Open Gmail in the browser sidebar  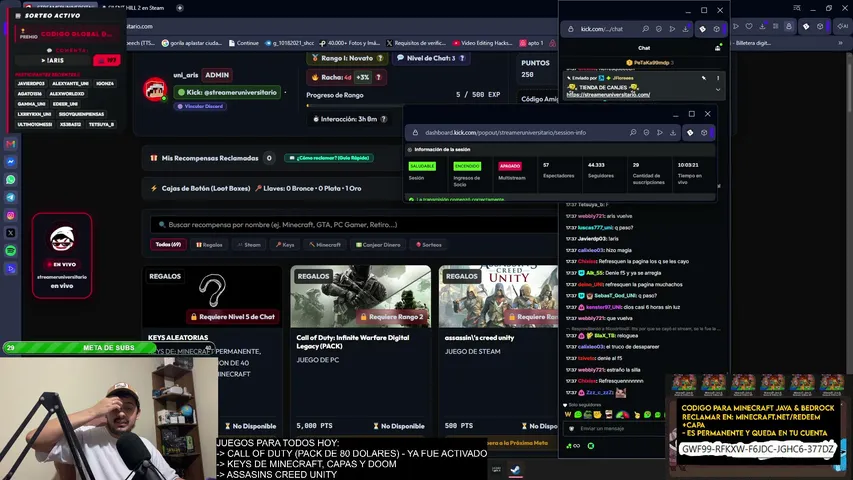pos(10,144)
